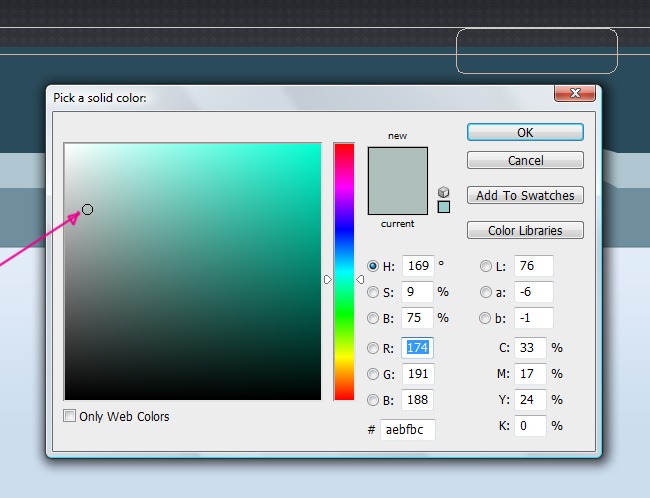Click the Add To Swatches button
This screenshot has height=498, width=650.
[525, 195]
